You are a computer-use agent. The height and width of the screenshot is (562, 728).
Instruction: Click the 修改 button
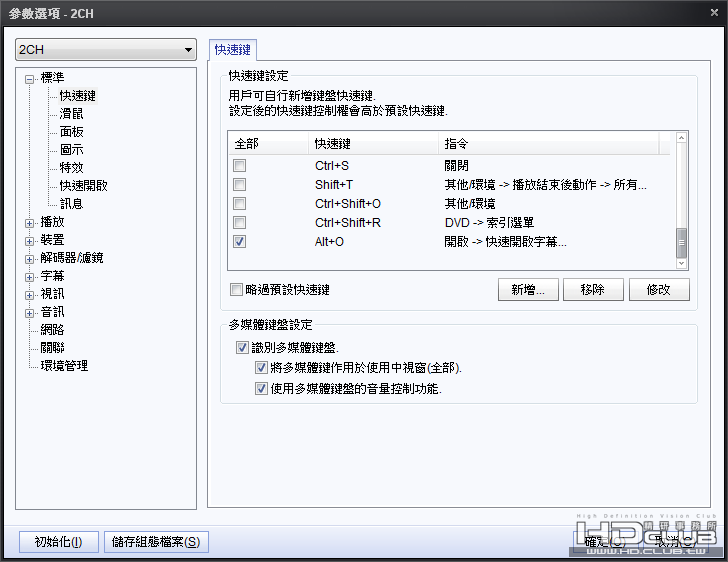(x=659, y=290)
